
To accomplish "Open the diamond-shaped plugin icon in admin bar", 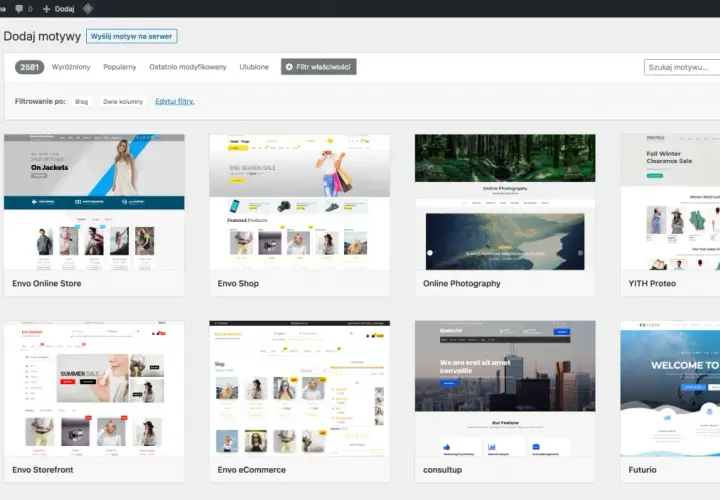I will pos(88,8).
